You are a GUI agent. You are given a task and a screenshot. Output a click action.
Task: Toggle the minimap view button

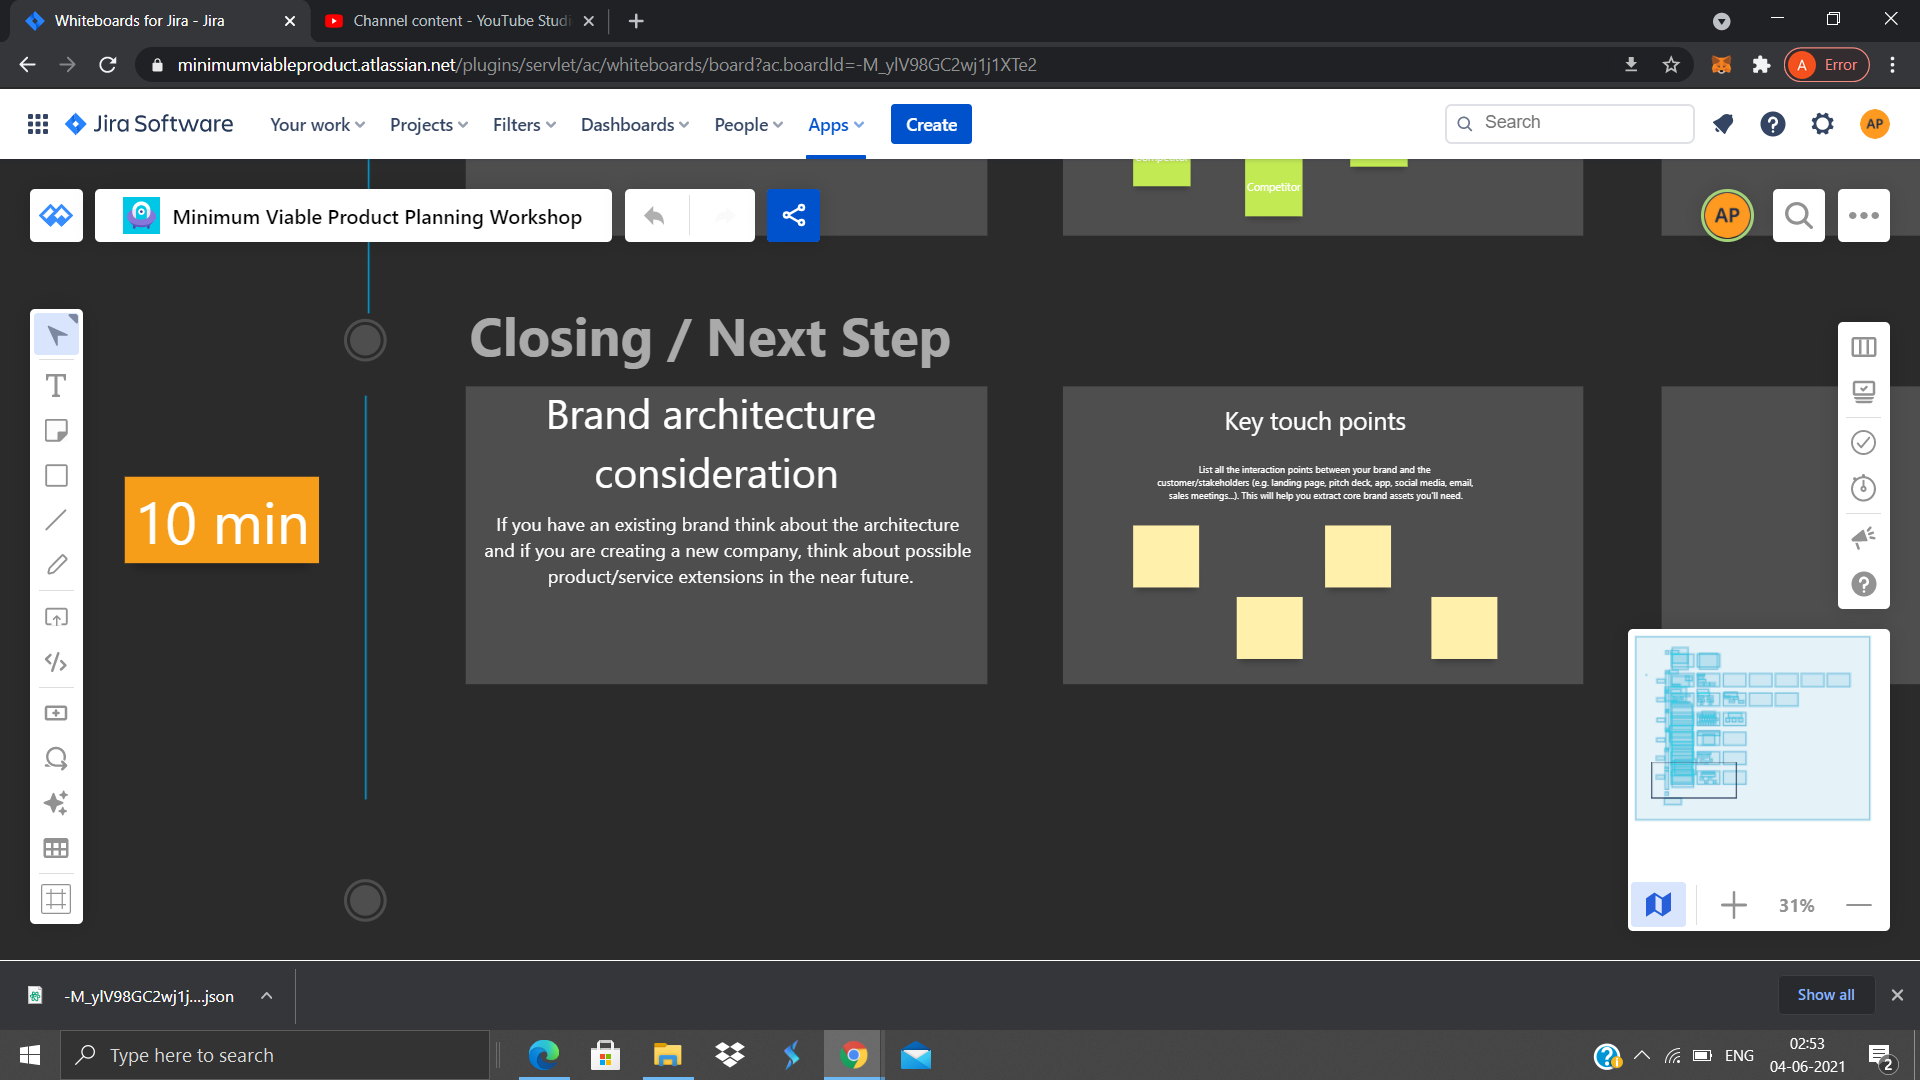click(x=1658, y=905)
